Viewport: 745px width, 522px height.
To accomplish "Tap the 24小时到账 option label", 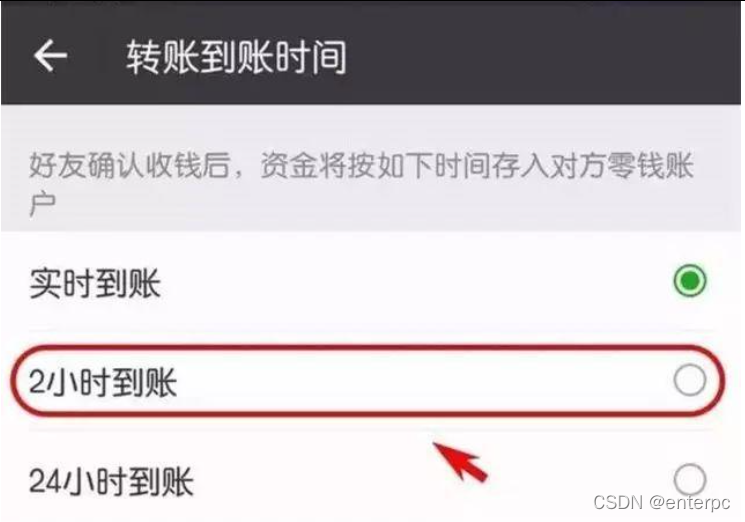I will [x=111, y=482].
